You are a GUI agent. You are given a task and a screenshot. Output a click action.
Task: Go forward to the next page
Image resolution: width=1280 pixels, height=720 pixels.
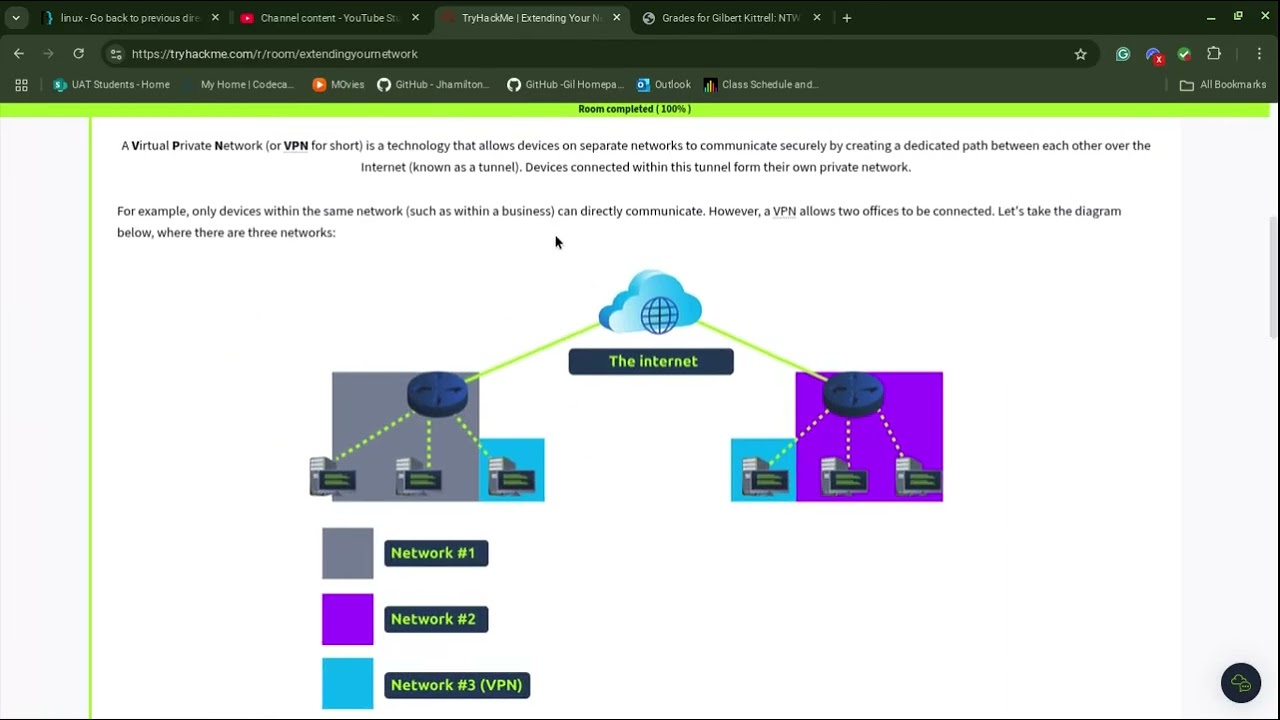coord(48,54)
